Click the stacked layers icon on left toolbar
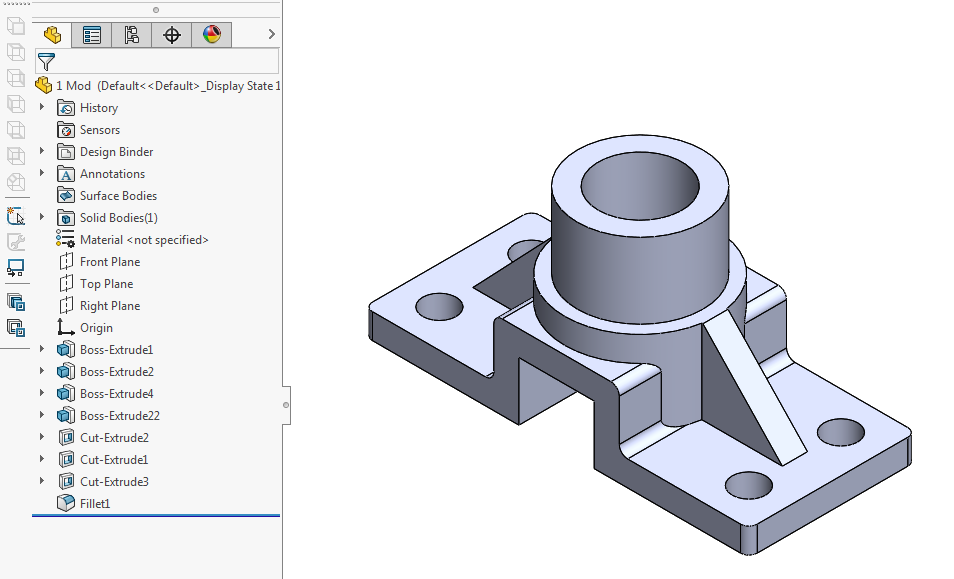This screenshot has width=954, height=579. point(15,300)
